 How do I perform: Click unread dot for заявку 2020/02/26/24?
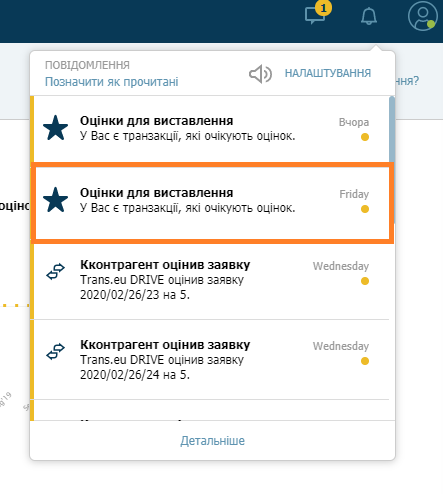[365, 361]
